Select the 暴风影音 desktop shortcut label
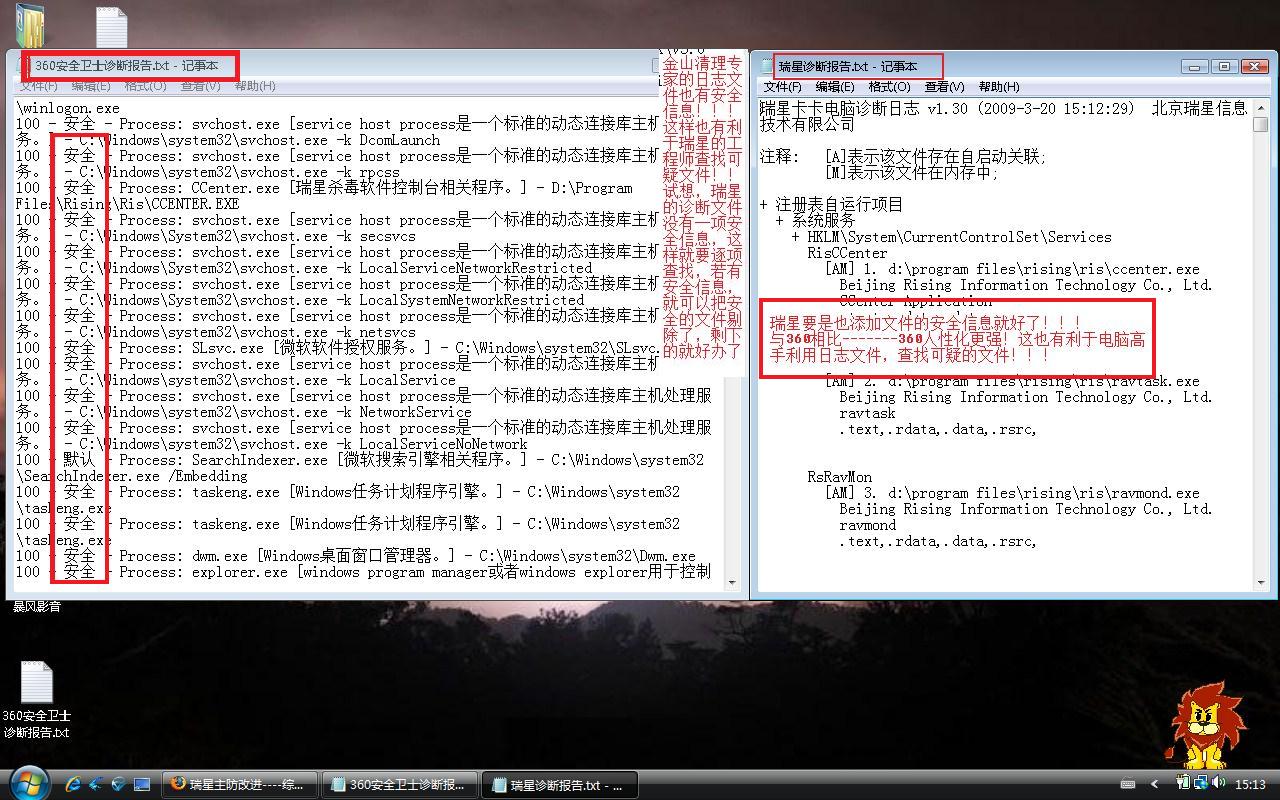Screen dimensions: 1280x800 pyautogui.click(x=37, y=606)
